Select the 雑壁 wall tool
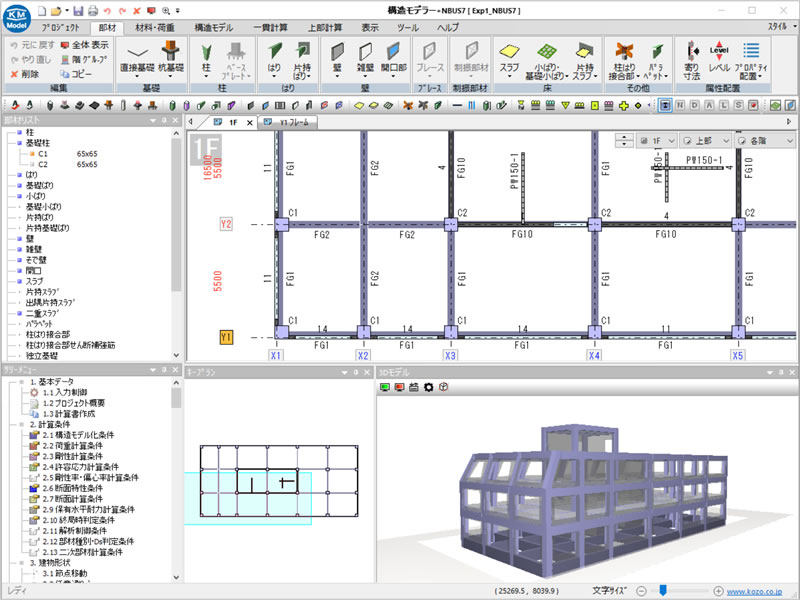This screenshot has height=600, width=800. coord(364,58)
